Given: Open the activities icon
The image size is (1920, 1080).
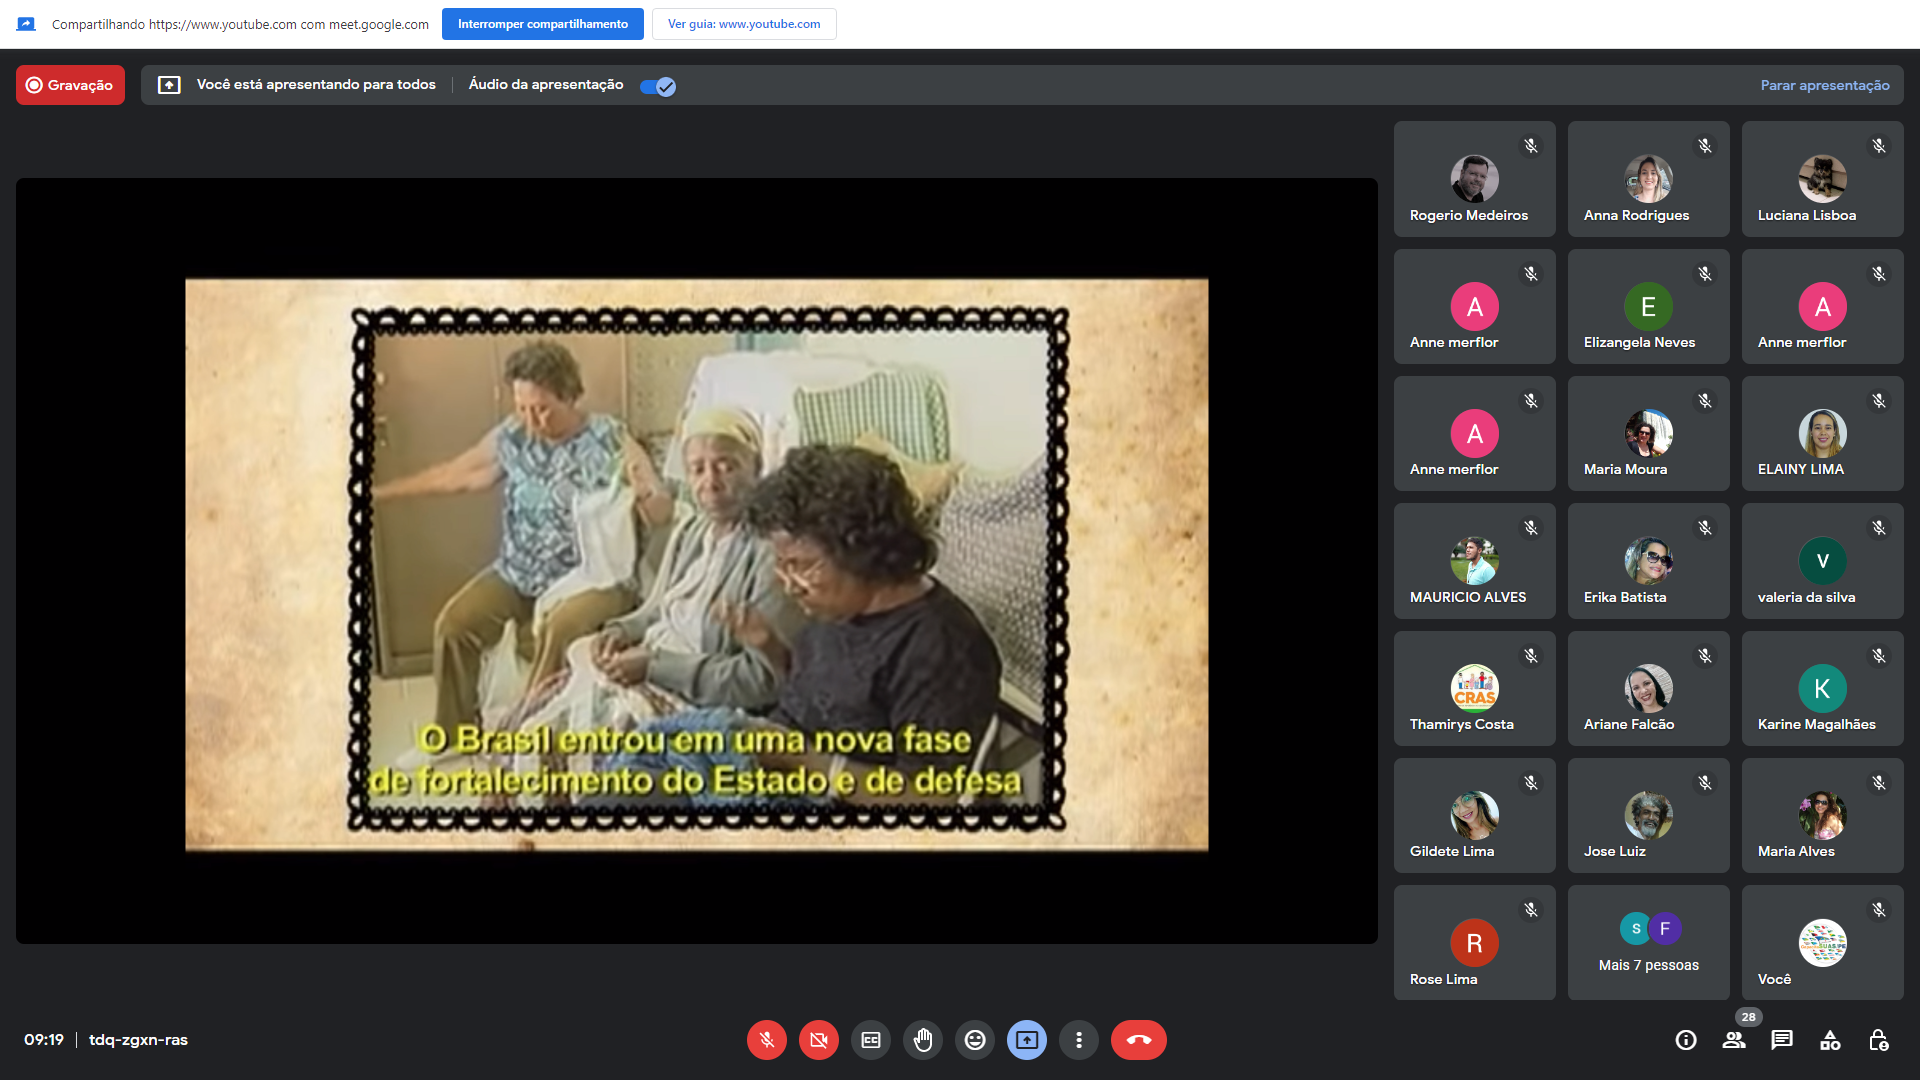Looking at the screenshot, I should 1830,1040.
